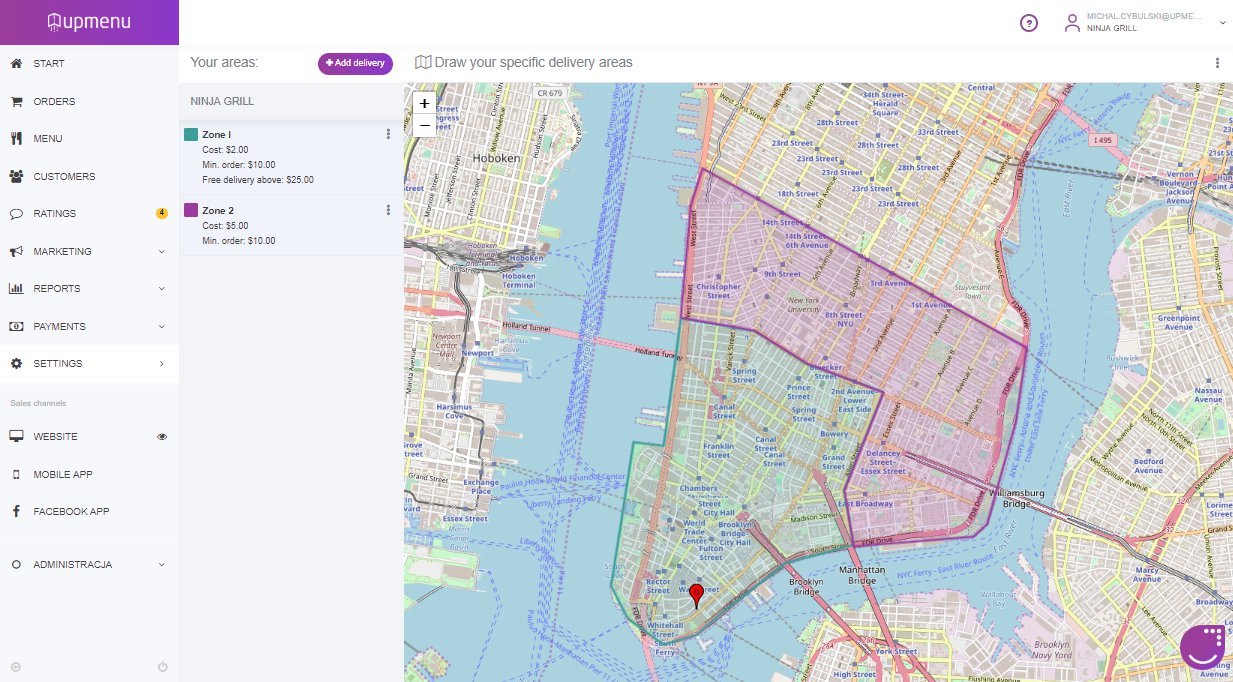The image size is (1233, 682).
Task: Open the chat widget bubble
Action: tap(1203, 647)
